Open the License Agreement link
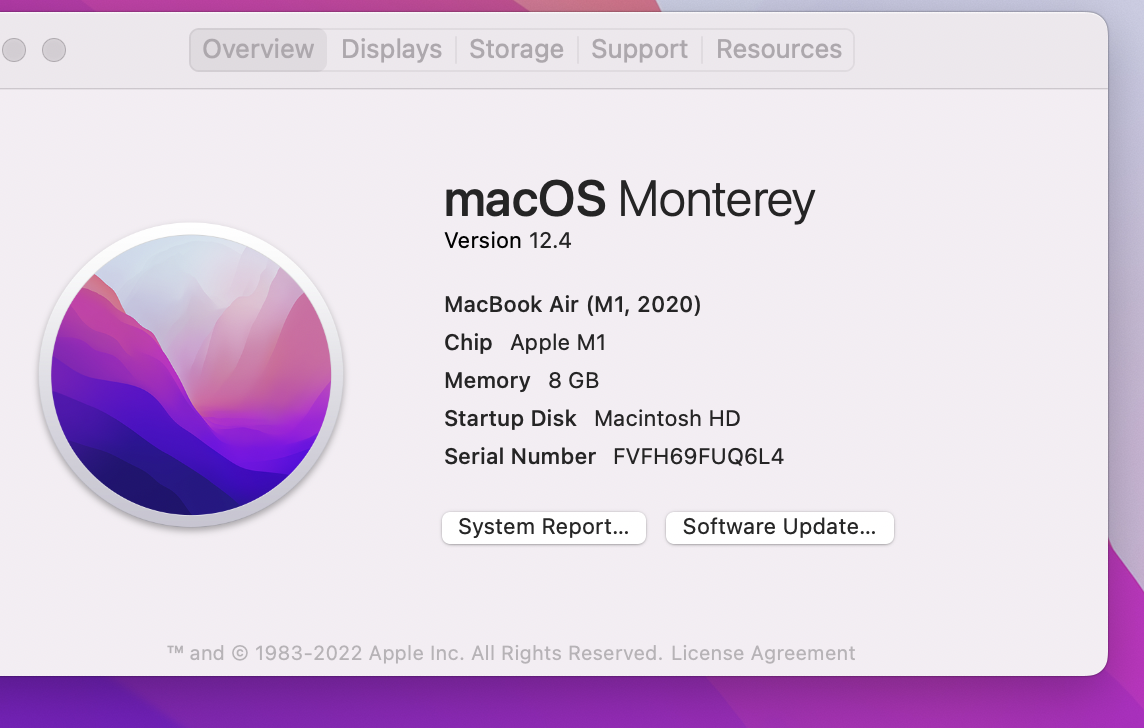Screen dimensions: 1144x728 tap(763, 653)
